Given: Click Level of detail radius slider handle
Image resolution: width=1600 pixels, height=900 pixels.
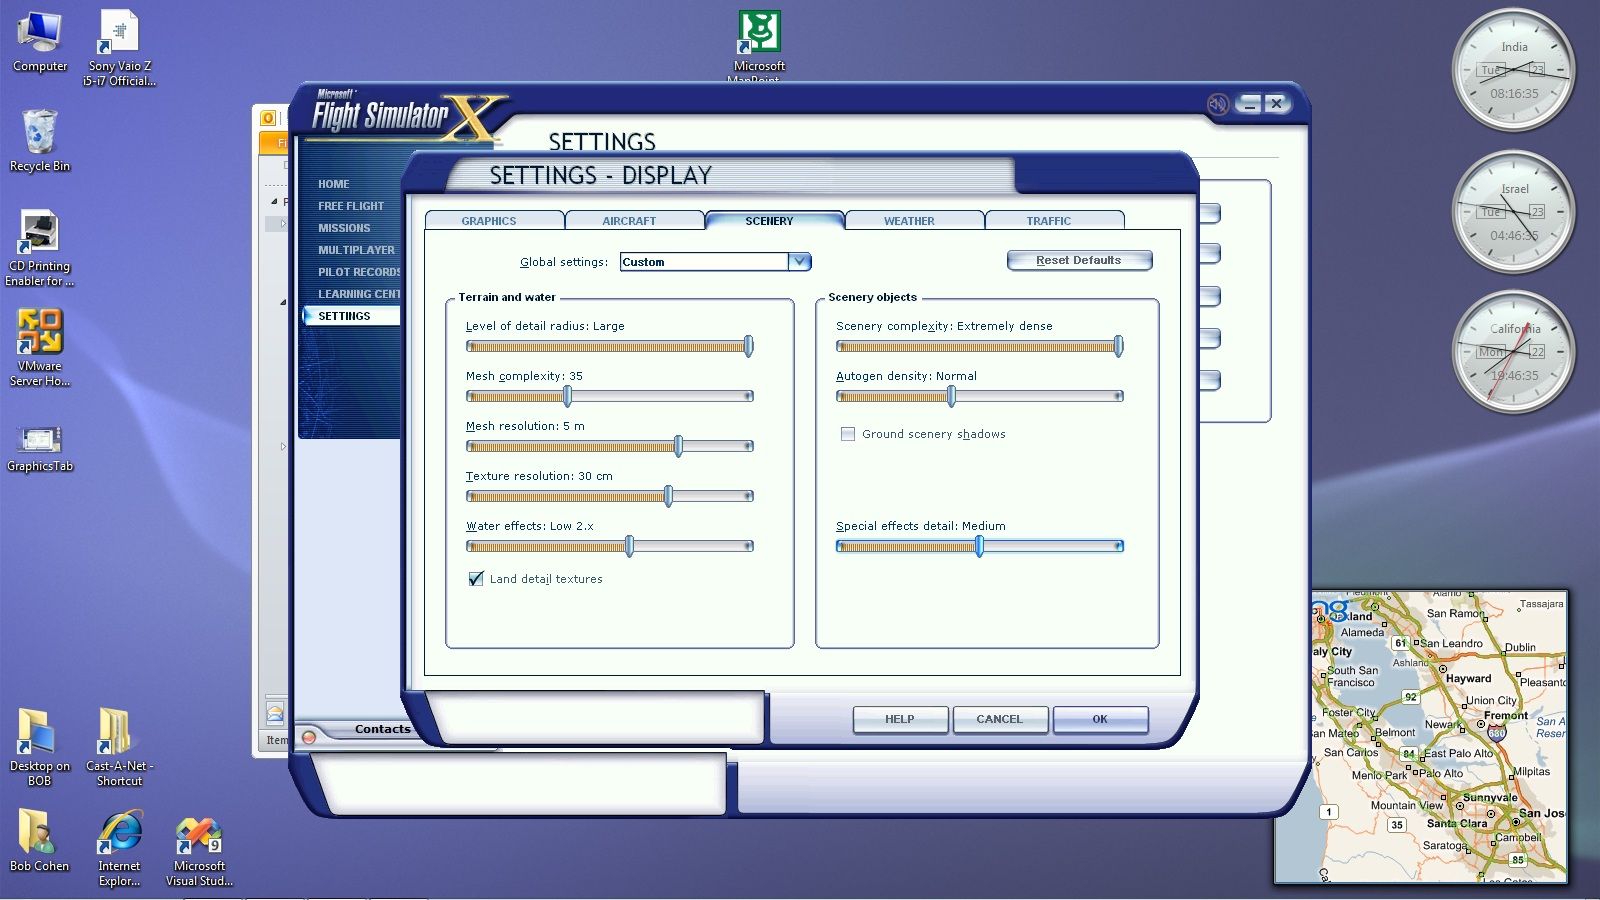Looking at the screenshot, I should pyautogui.click(x=748, y=346).
